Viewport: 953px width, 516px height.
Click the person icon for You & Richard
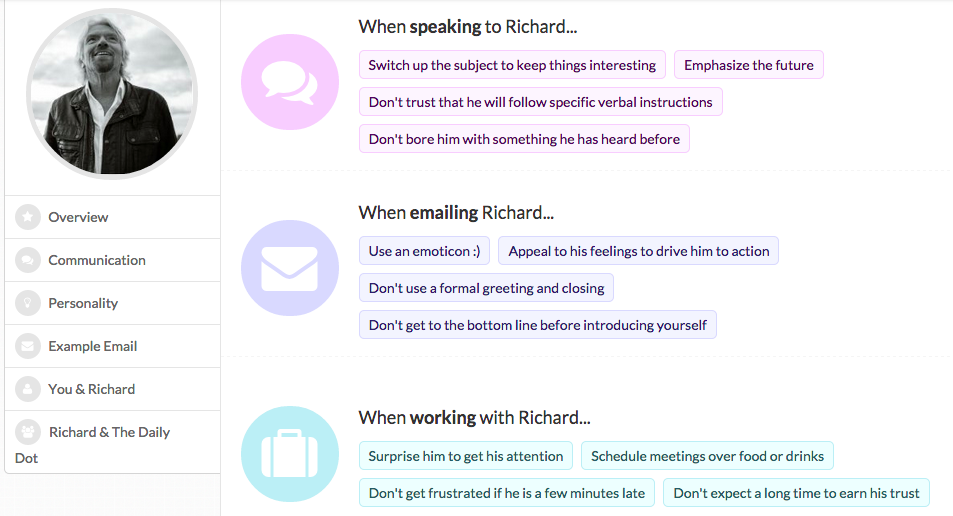28,389
